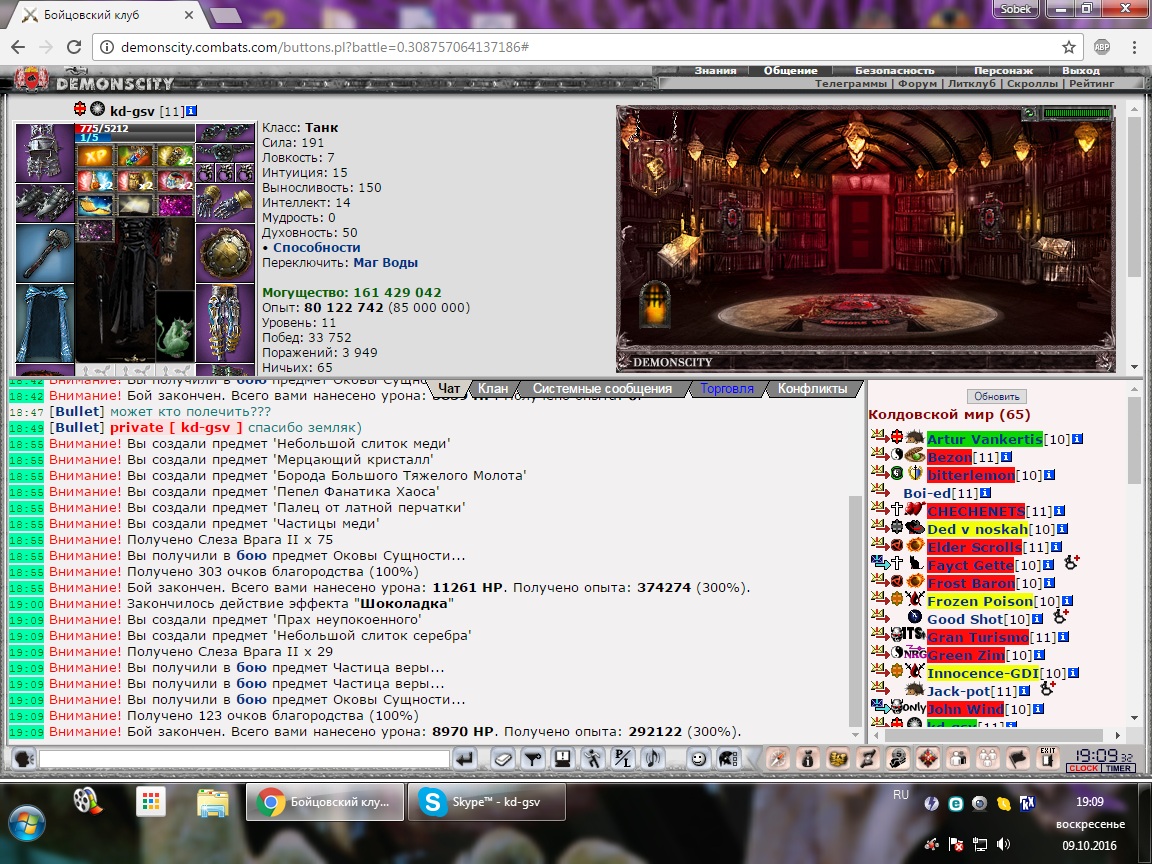
Task: Switch to the Чат tab
Action: point(449,389)
